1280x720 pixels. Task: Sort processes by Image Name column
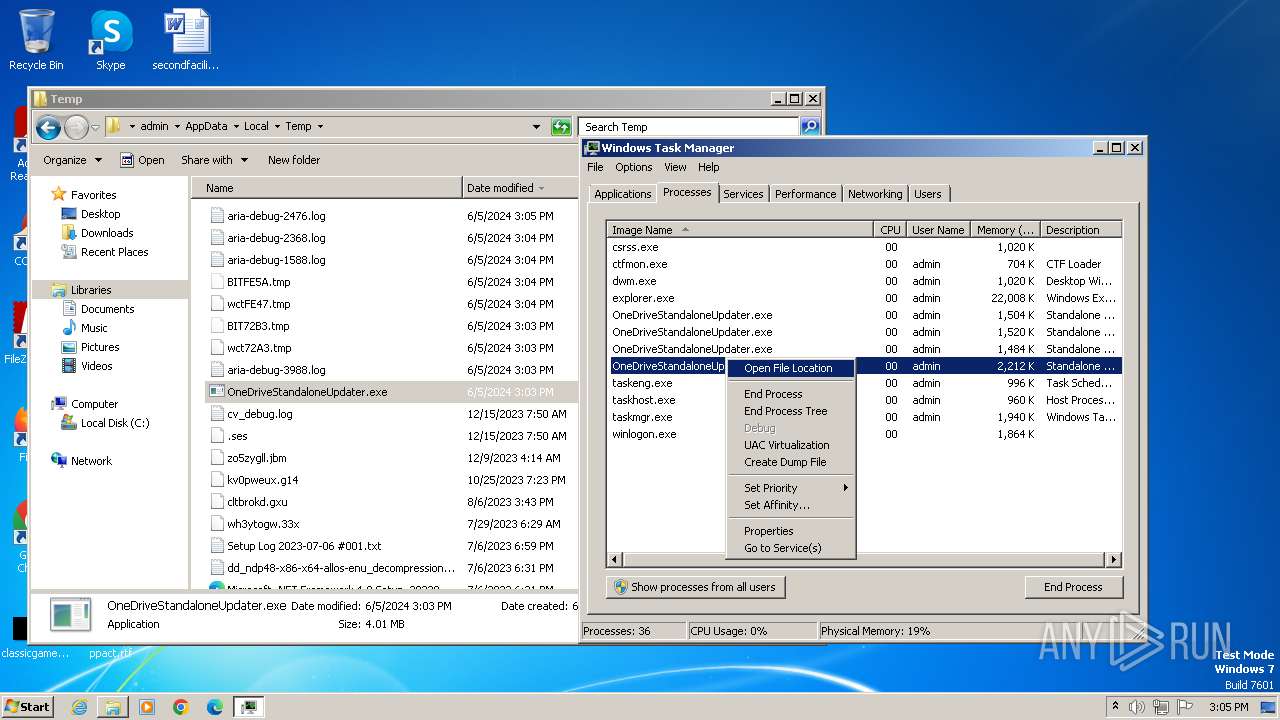[x=740, y=230]
